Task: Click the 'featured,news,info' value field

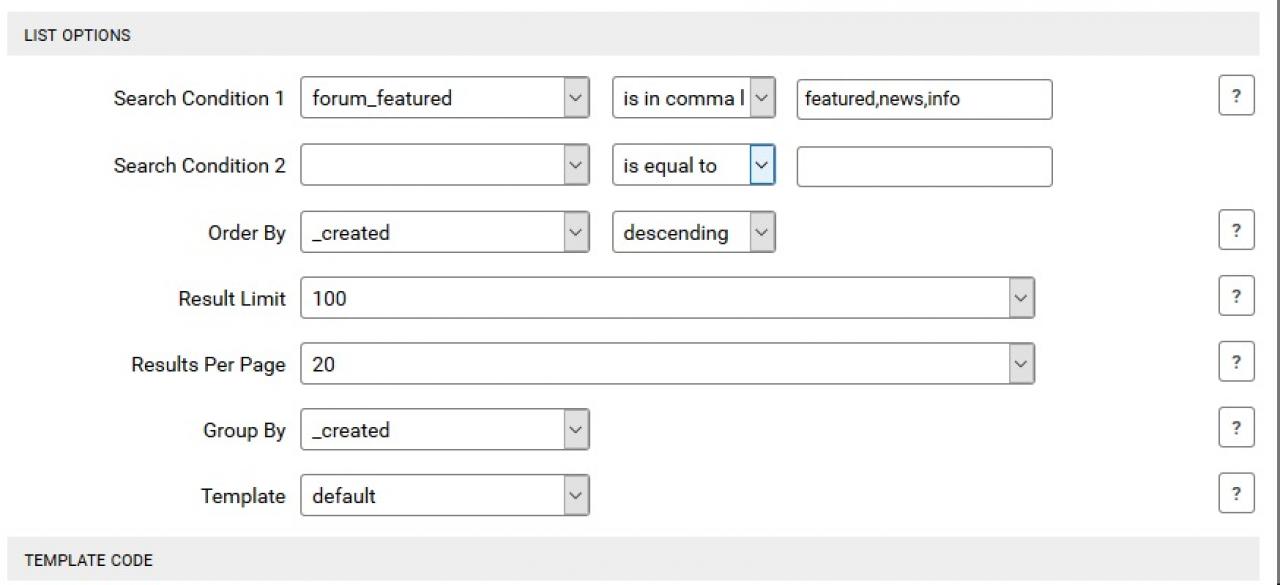Action: (924, 99)
